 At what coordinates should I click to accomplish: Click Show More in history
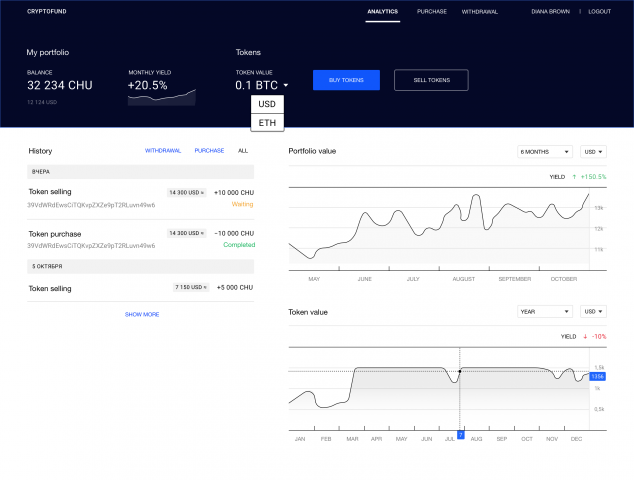[x=142, y=314]
